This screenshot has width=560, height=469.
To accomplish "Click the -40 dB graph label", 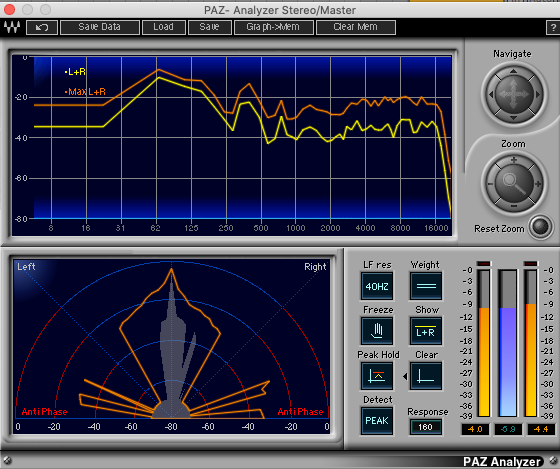I will pos(21,138).
